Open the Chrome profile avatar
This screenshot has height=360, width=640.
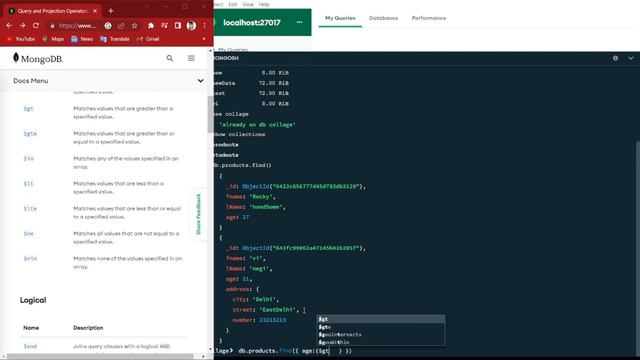pos(191,25)
